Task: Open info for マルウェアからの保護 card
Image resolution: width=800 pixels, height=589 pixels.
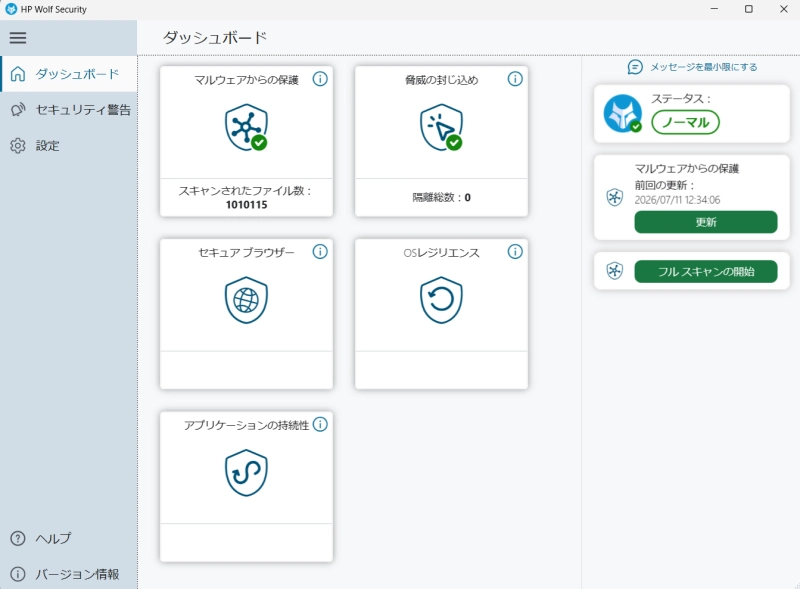Action: point(320,79)
